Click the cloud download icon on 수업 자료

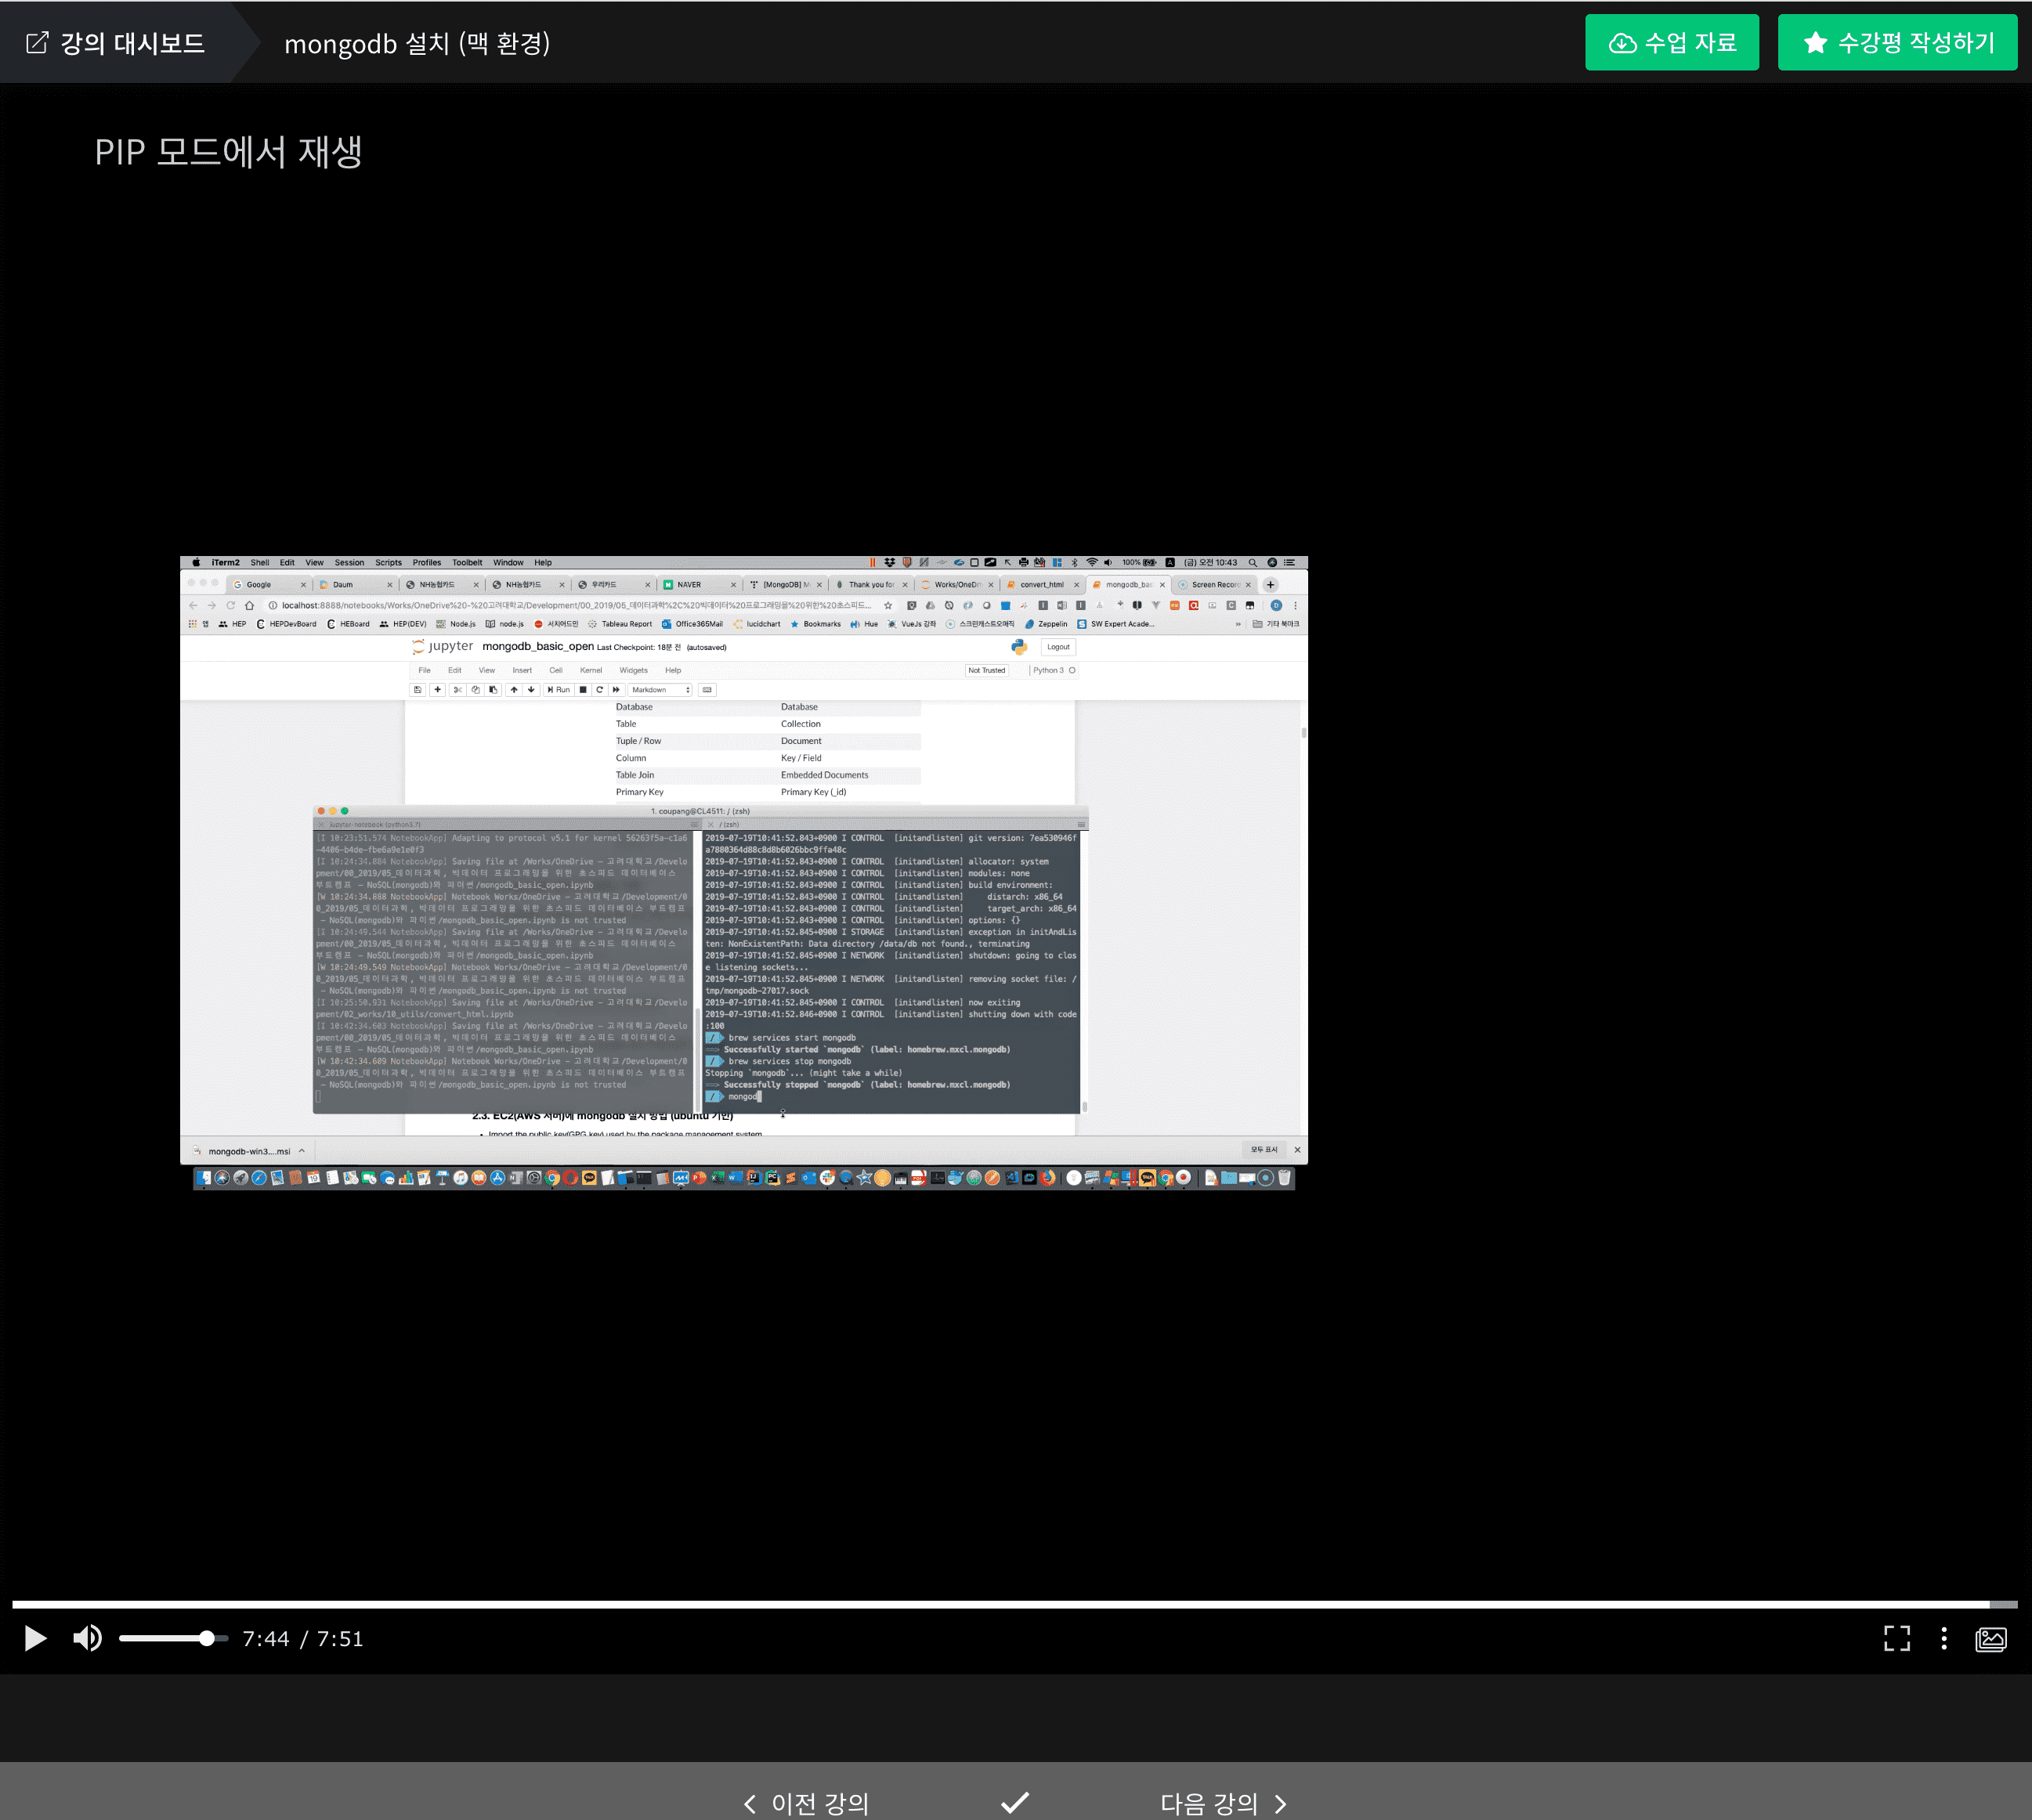[x=1622, y=43]
